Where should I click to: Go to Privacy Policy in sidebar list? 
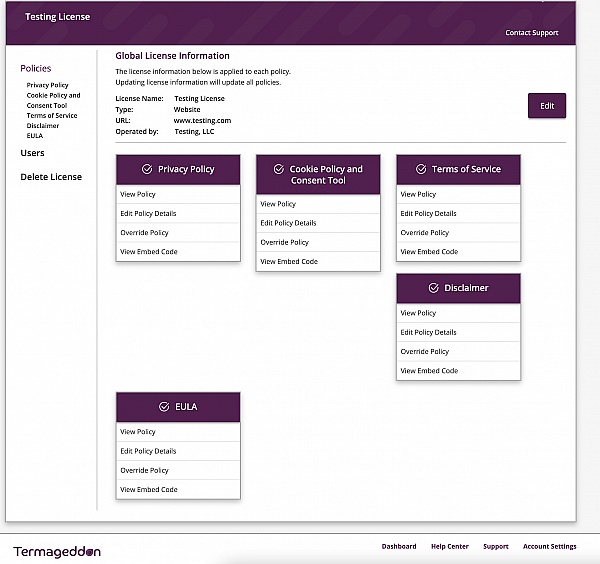tap(48, 85)
